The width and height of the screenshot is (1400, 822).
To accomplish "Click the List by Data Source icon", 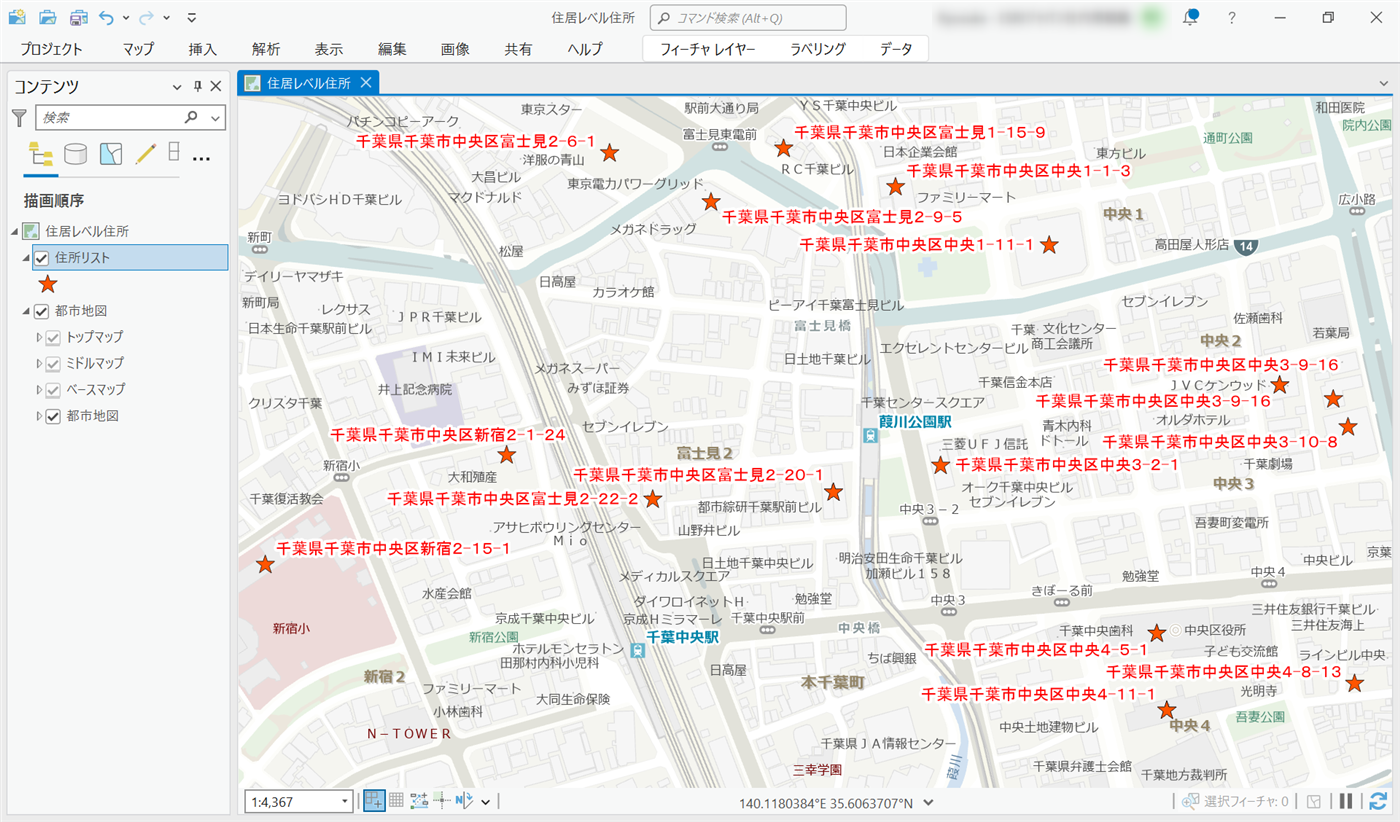I will pyautogui.click(x=75, y=154).
